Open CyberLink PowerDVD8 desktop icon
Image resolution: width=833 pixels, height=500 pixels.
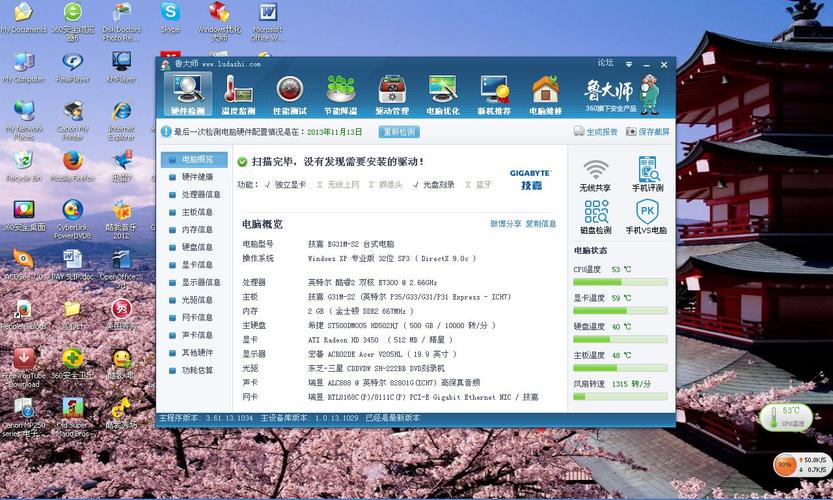[73, 219]
